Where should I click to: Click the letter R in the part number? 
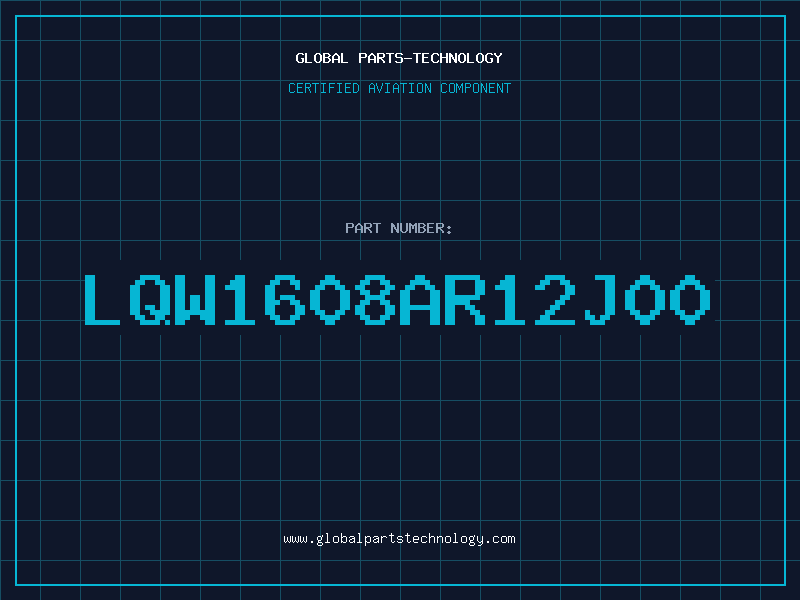click(x=465, y=299)
